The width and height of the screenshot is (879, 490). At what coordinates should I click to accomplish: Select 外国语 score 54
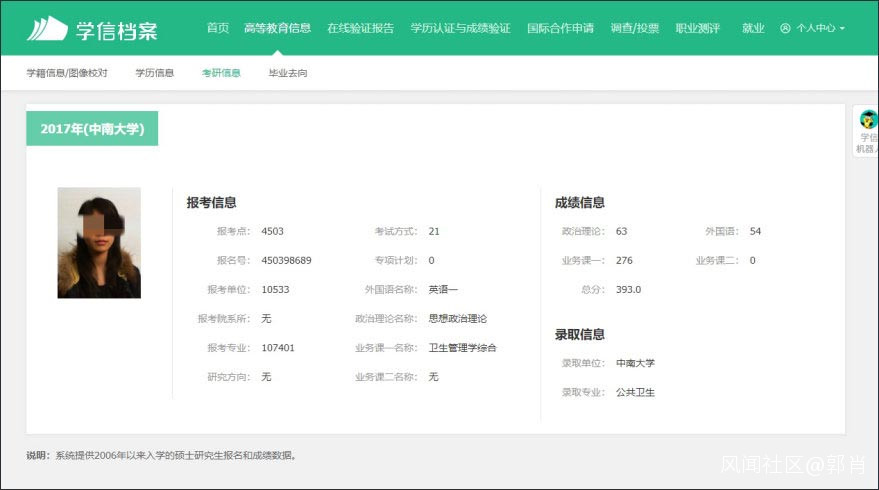point(755,231)
